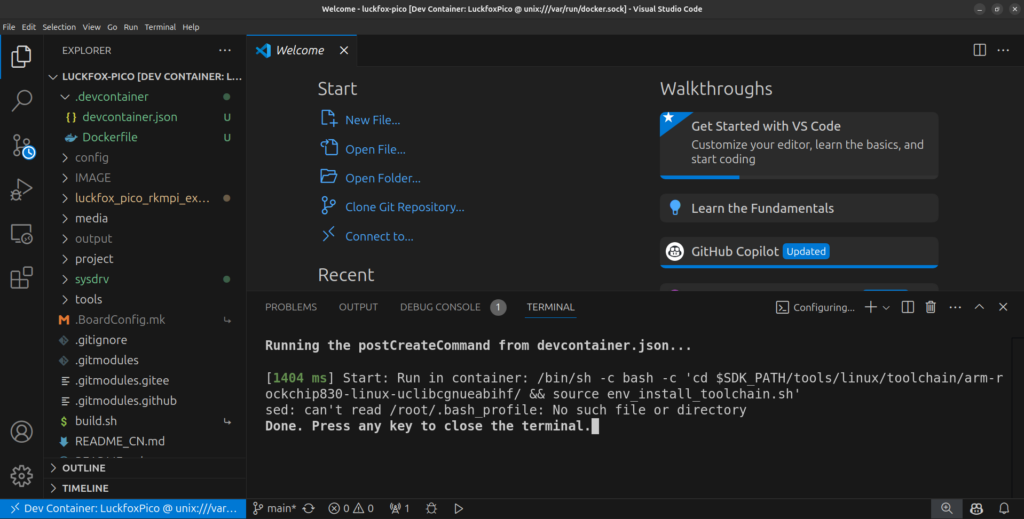Close the Welcome tab
1024x519 pixels.
(x=344, y=50)
